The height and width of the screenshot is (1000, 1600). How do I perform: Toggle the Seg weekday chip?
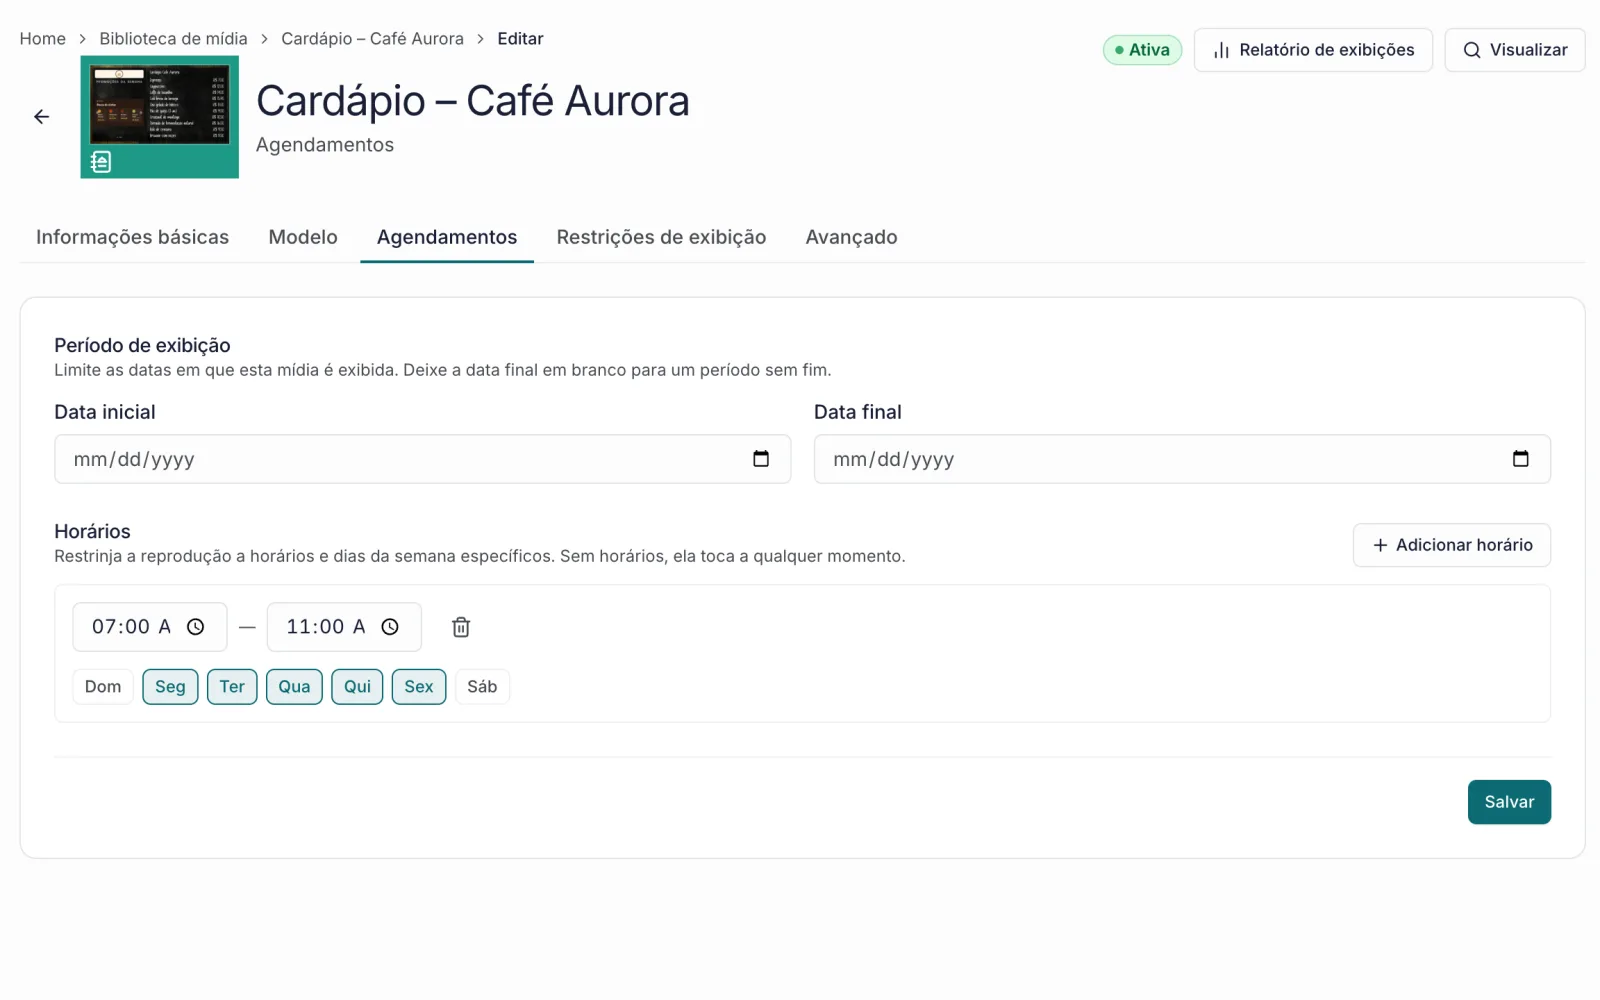(170, 687)
